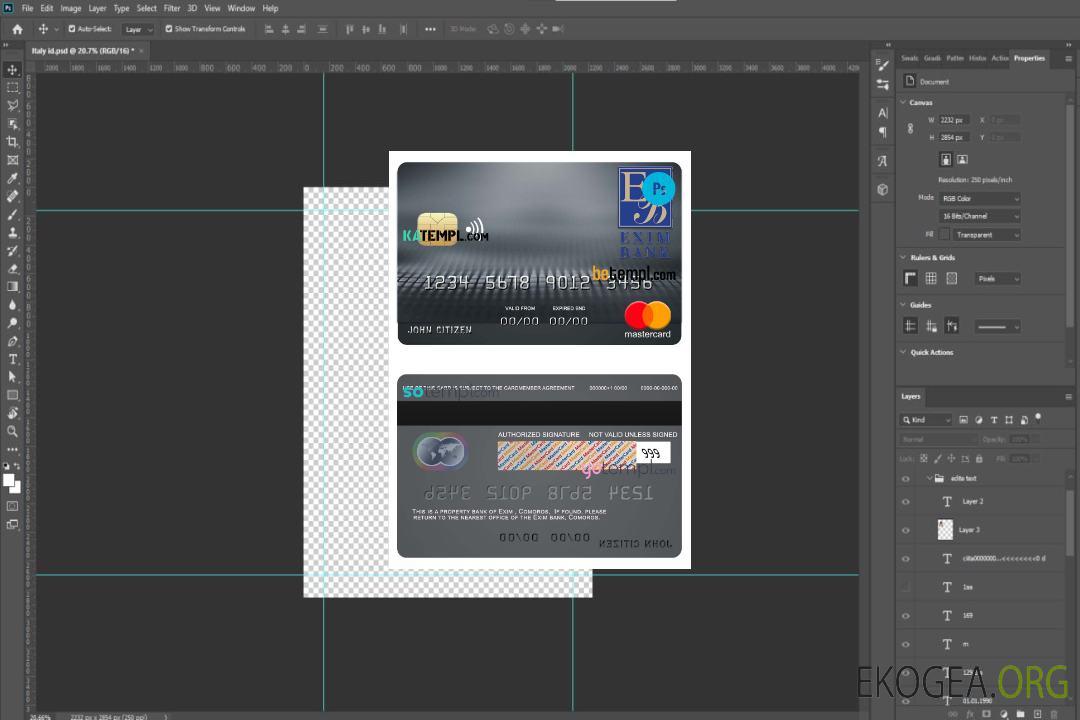The image size is (1080, 720).
Task: Open the guide line style dropdown
Action: [998, 327]
